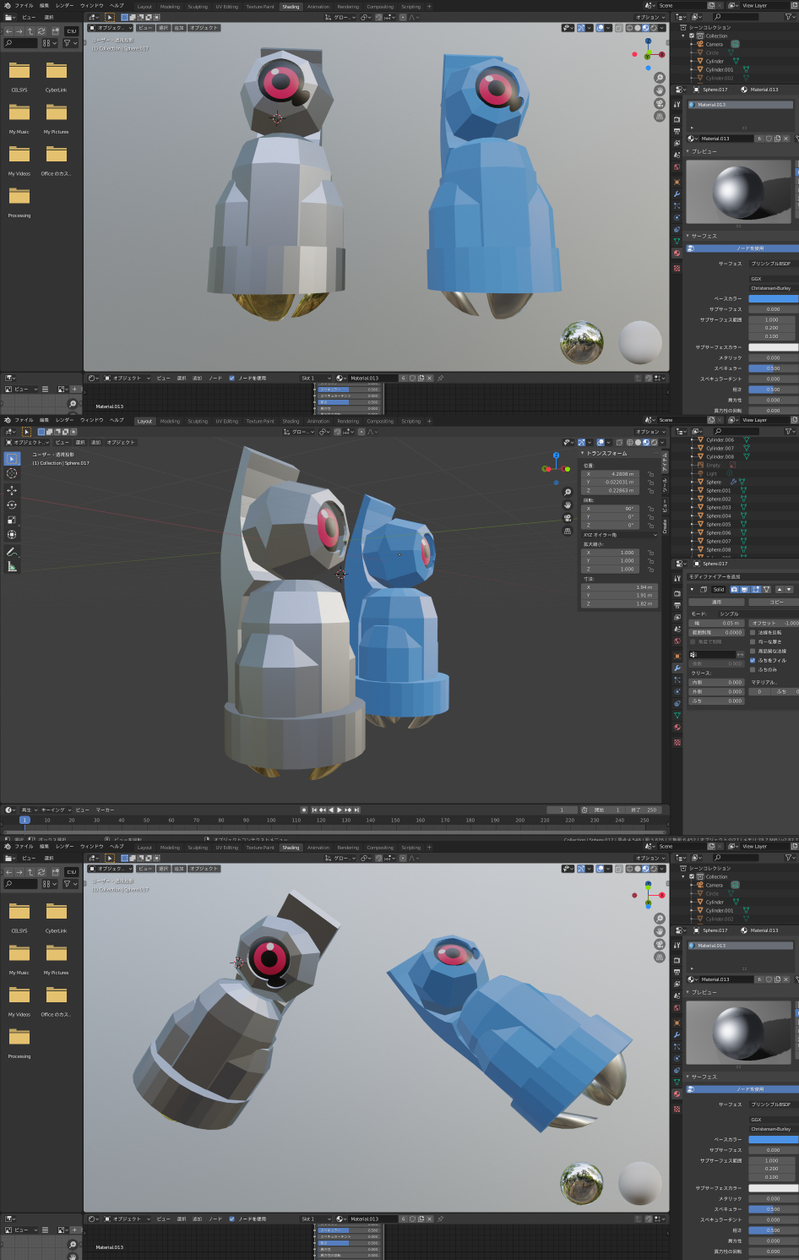This screenshot has width=799, height=1260.
Task: Move the Solid modifier down with the arrow
Action: coord(789,589)
